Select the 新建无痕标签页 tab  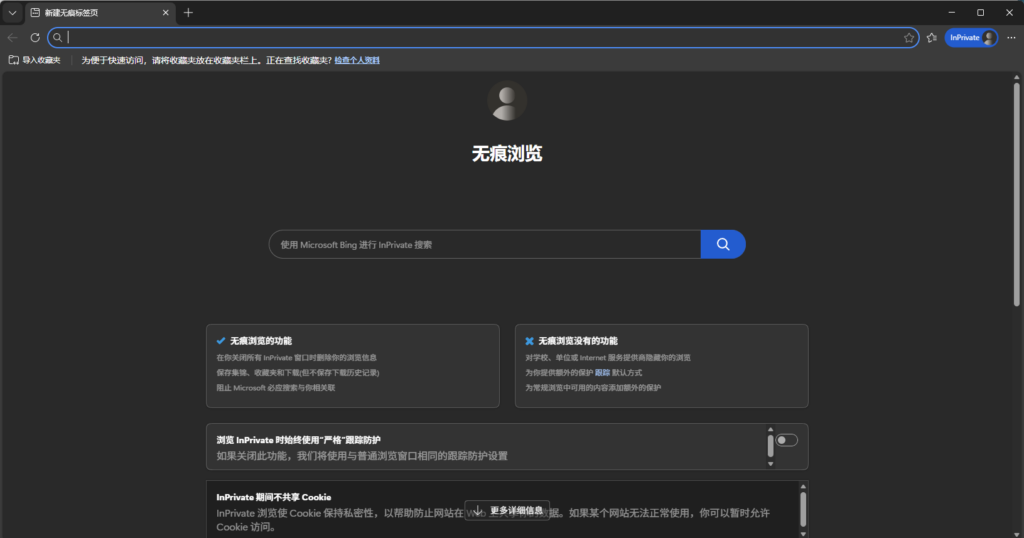click(90, 12)
